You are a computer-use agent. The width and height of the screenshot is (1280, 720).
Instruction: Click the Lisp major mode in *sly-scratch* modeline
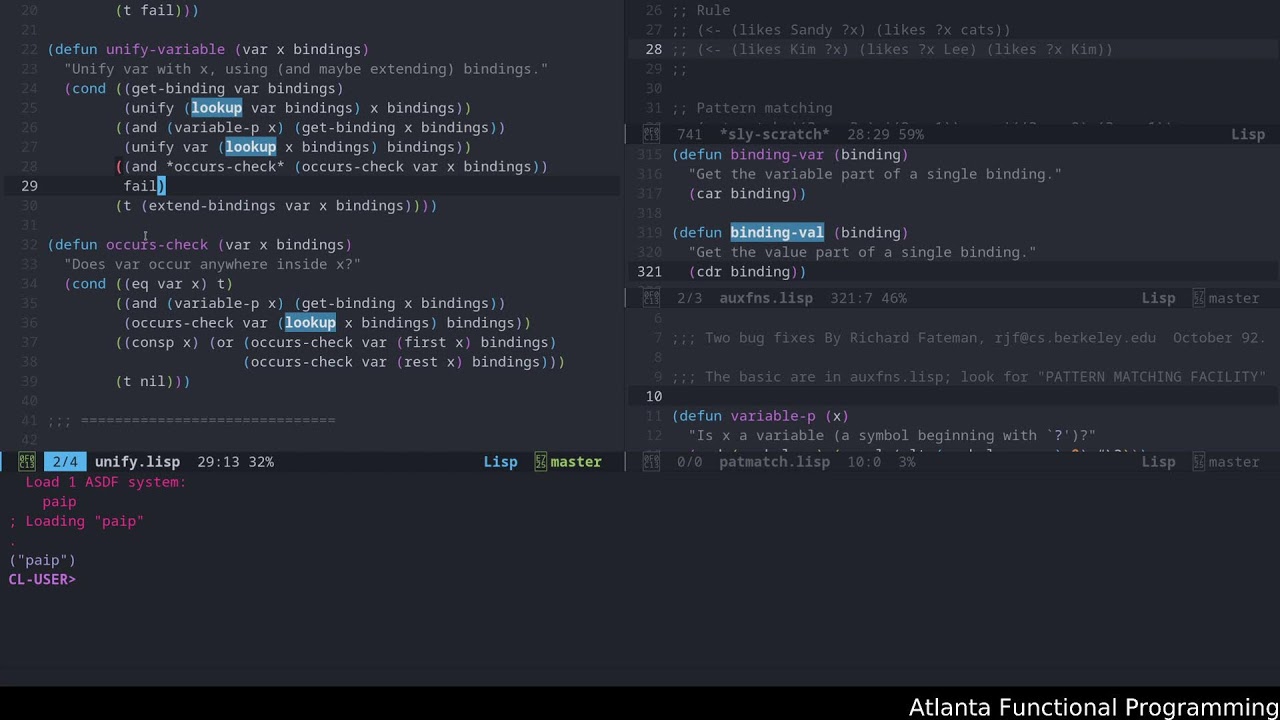1248,134
